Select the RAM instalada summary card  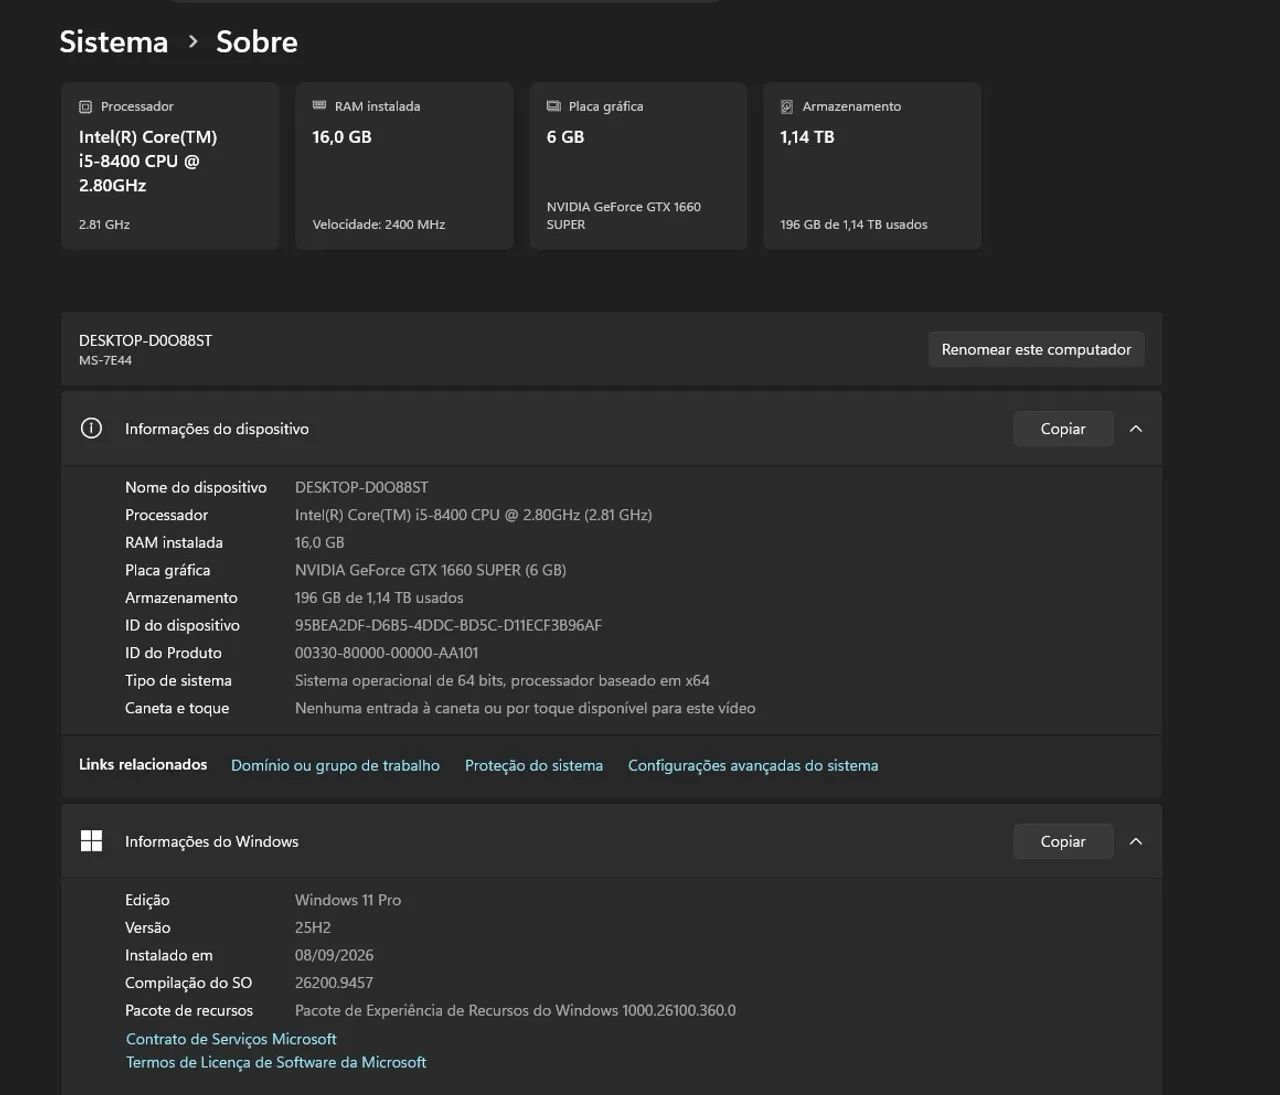click(x=404, y=166)
